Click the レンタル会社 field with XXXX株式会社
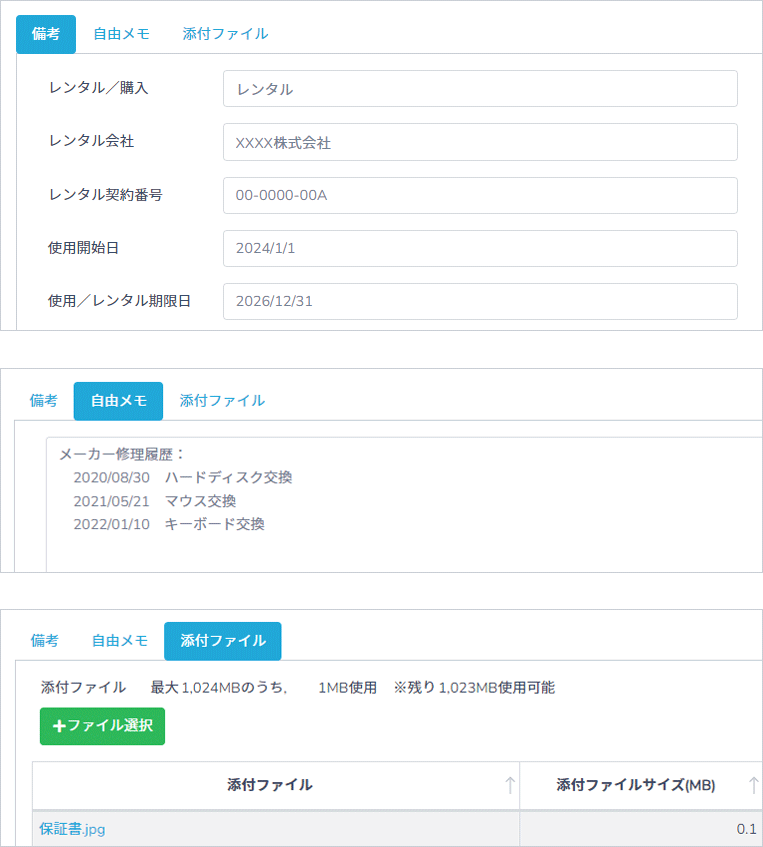The width and height of the screenshot is (763, 847). tap(480, 142)
